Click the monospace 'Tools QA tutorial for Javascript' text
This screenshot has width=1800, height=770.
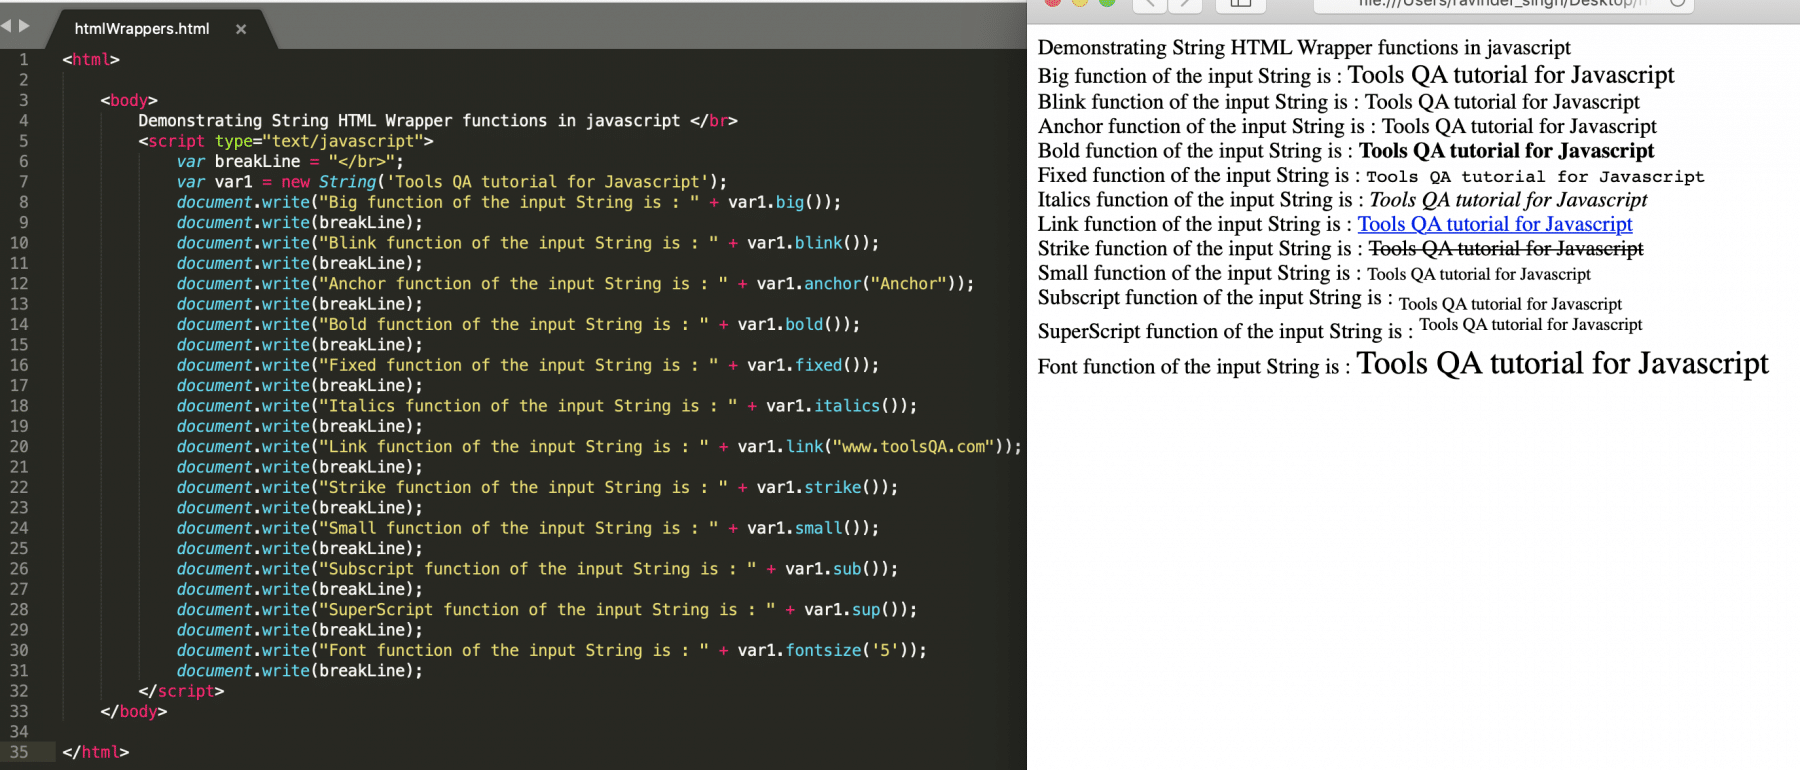(x=1535, y=176)
